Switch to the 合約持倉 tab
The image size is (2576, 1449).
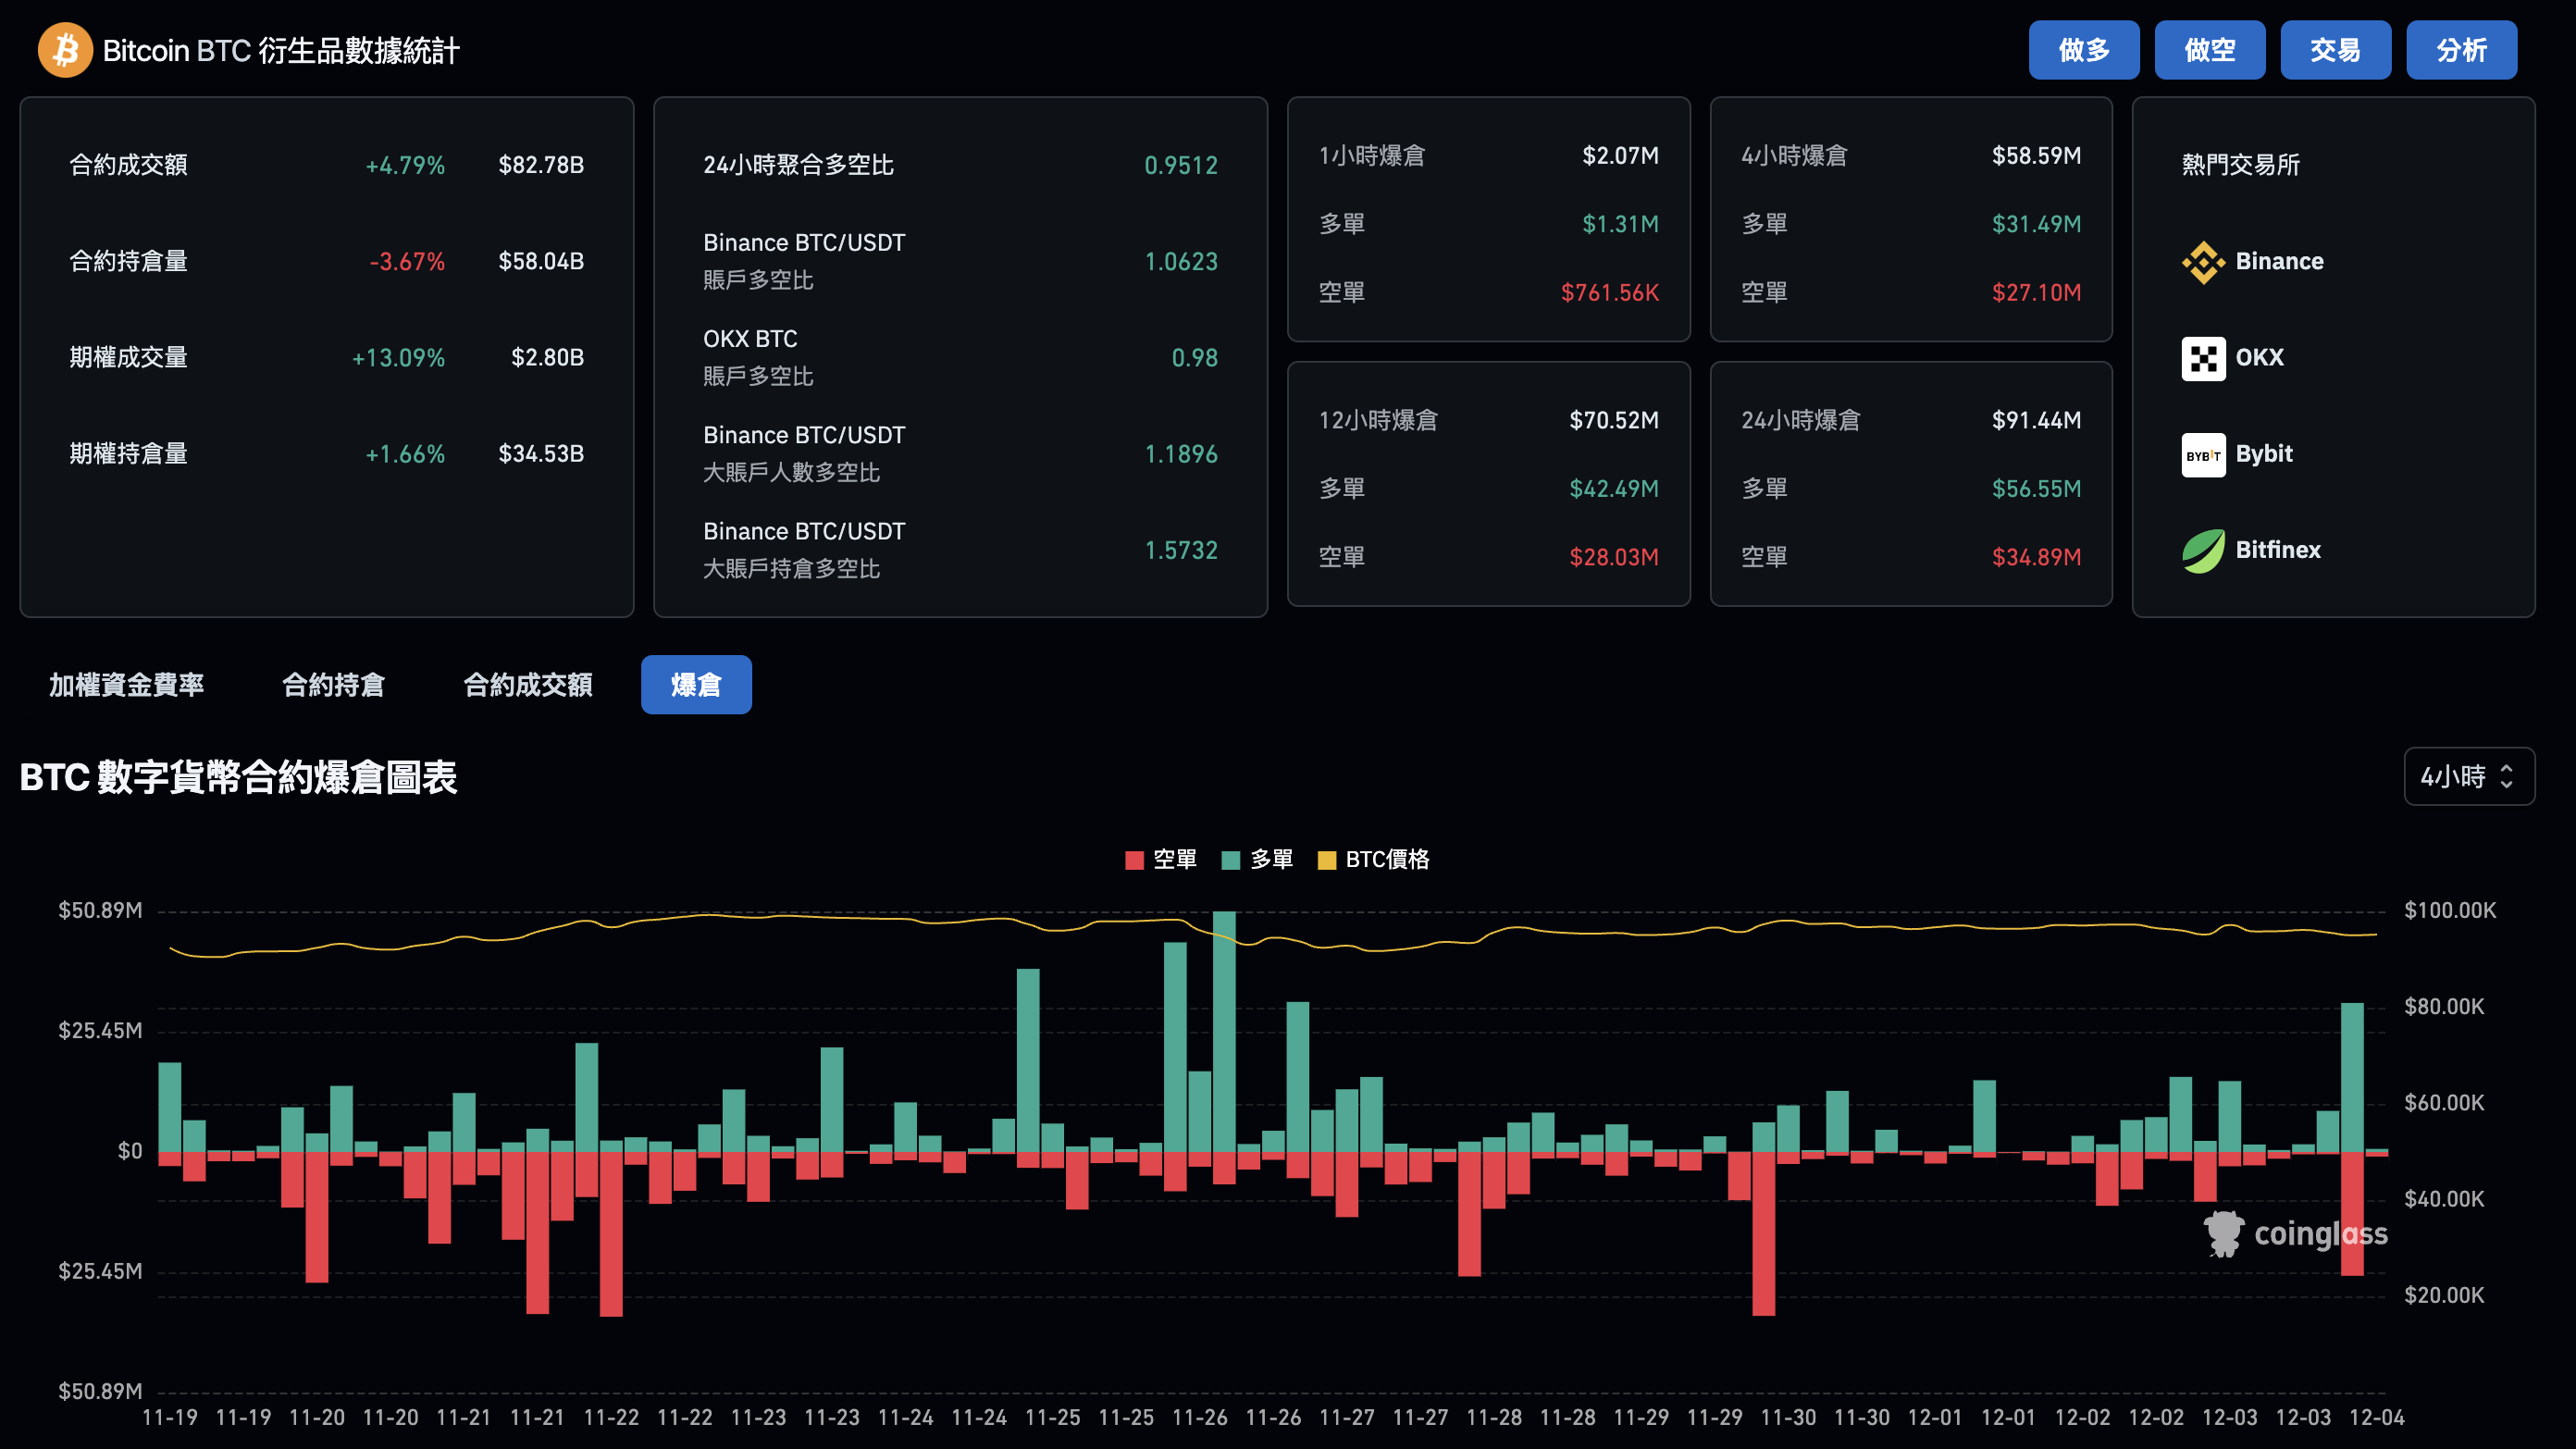(334, 685)
